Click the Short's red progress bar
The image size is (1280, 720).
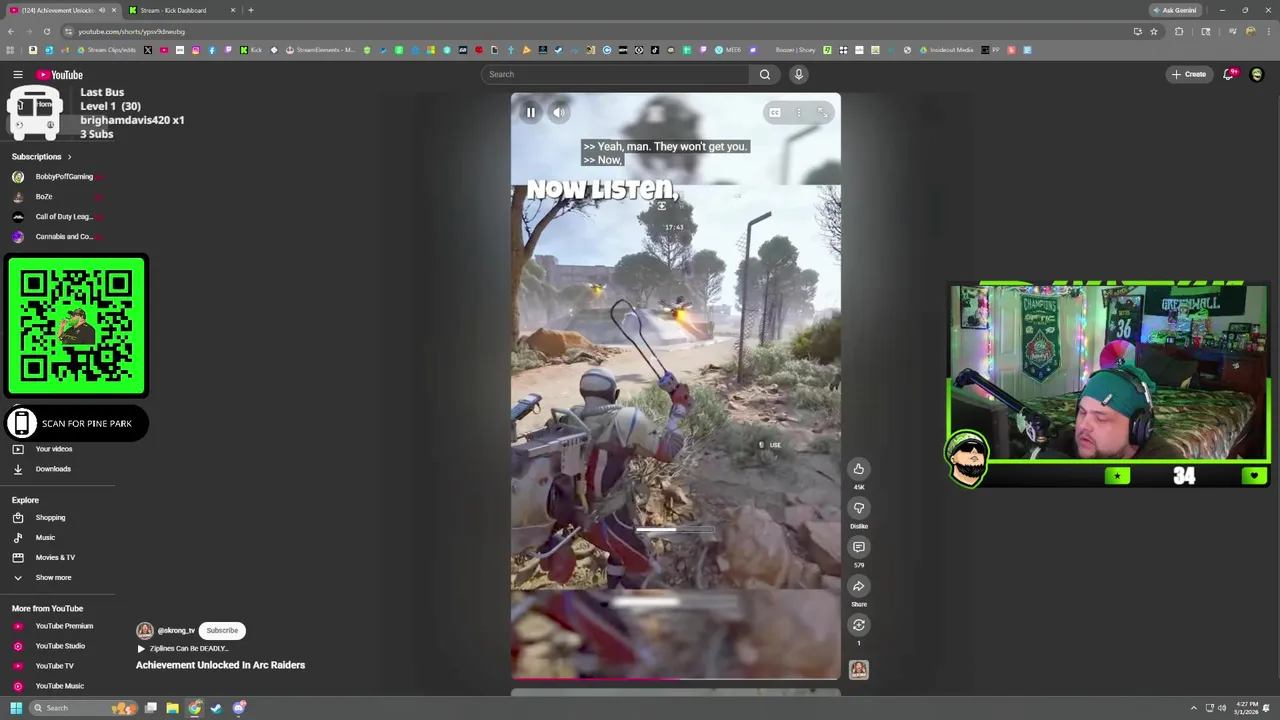676,679
